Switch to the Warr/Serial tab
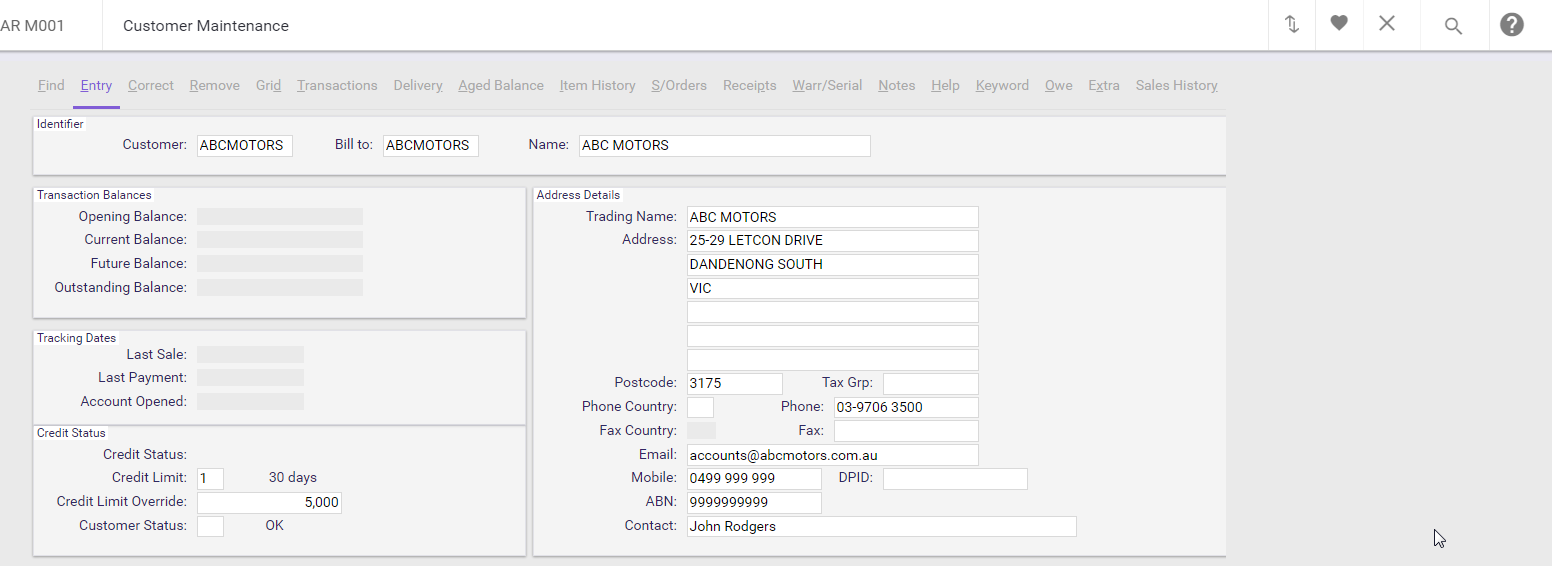 827,85
